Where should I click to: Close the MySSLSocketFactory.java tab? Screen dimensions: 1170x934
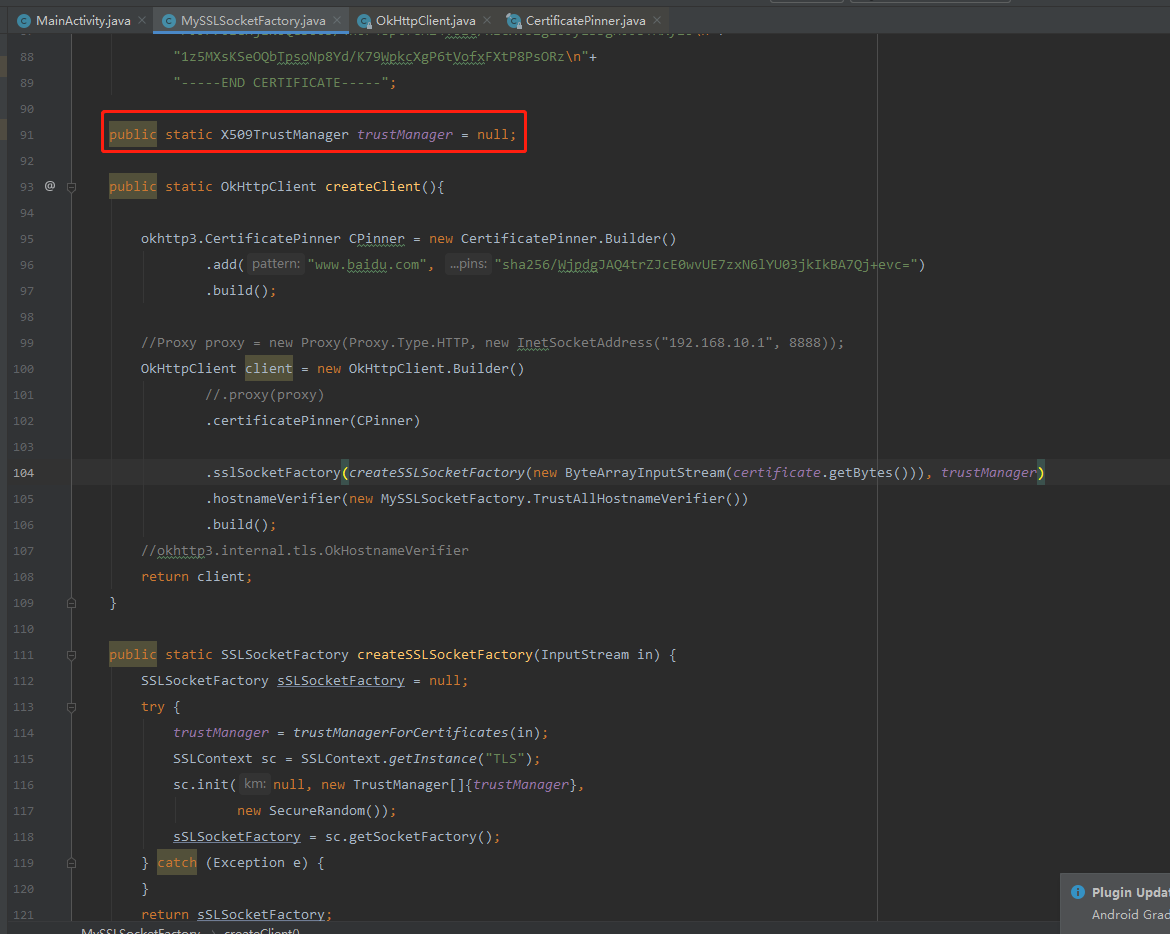coord(337,21)
